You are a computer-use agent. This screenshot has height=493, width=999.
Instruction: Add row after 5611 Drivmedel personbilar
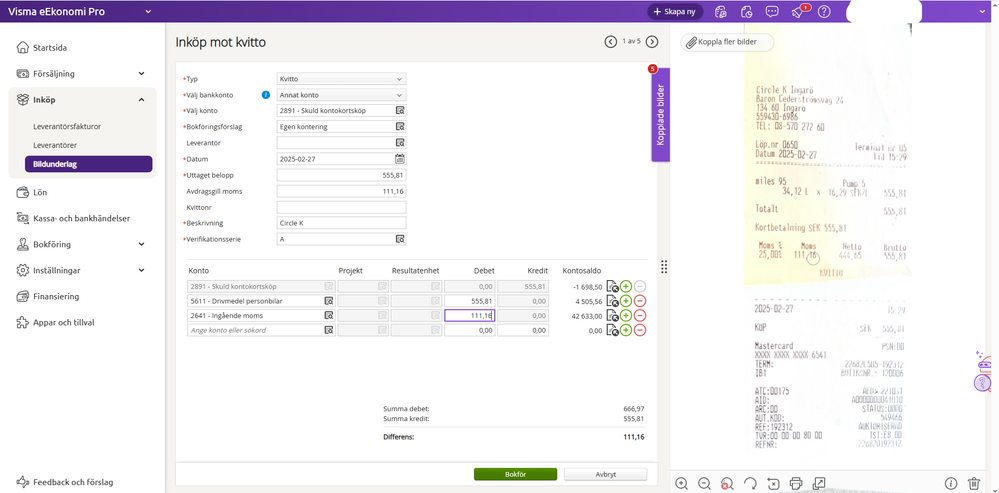626,300
